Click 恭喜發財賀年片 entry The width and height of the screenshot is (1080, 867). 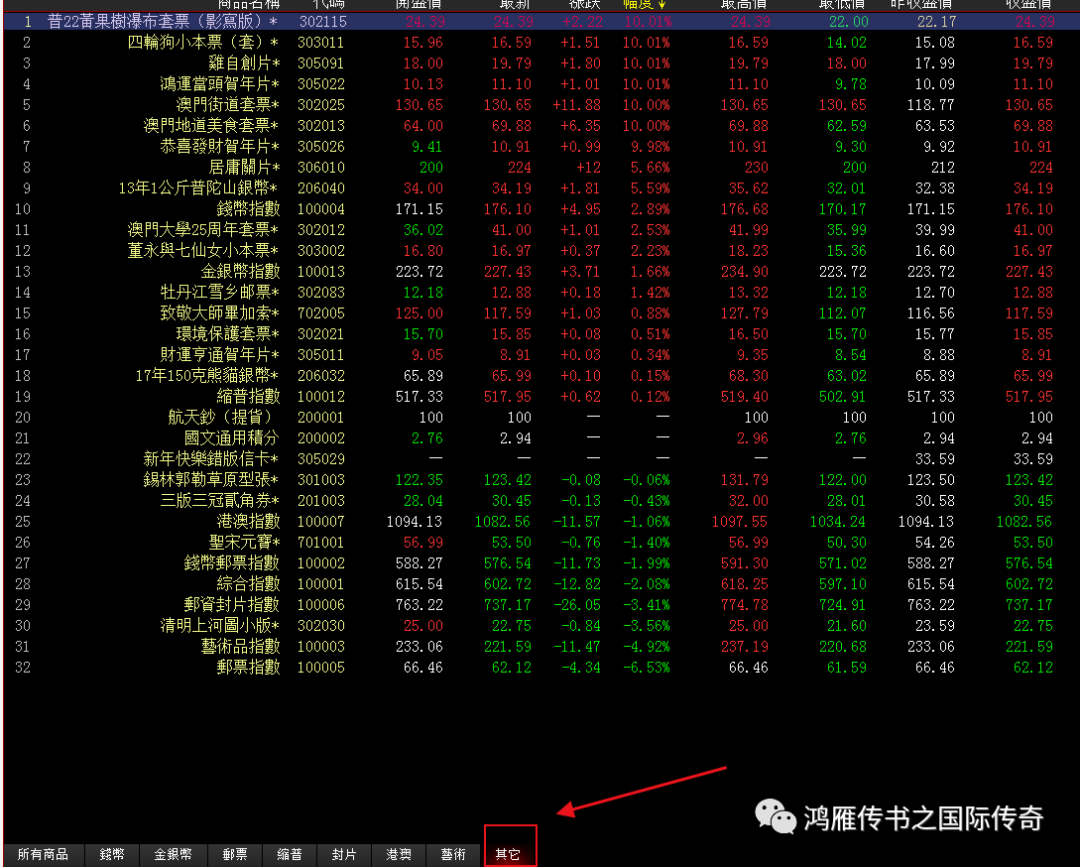220,146
